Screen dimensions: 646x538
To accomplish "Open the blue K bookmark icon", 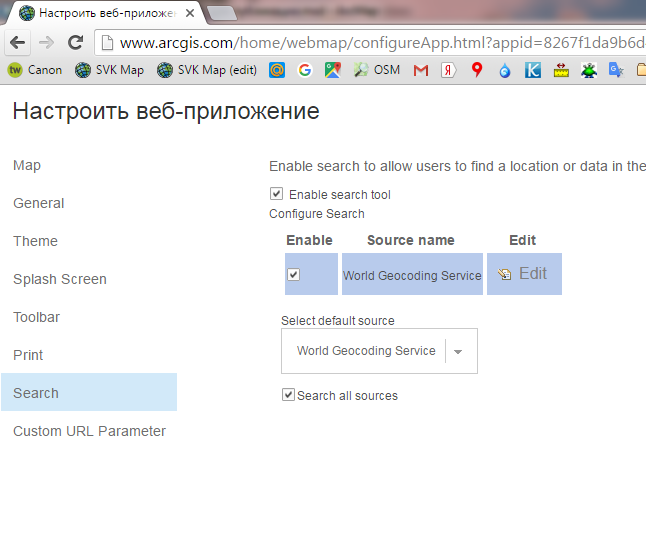I will click(533, 70).
